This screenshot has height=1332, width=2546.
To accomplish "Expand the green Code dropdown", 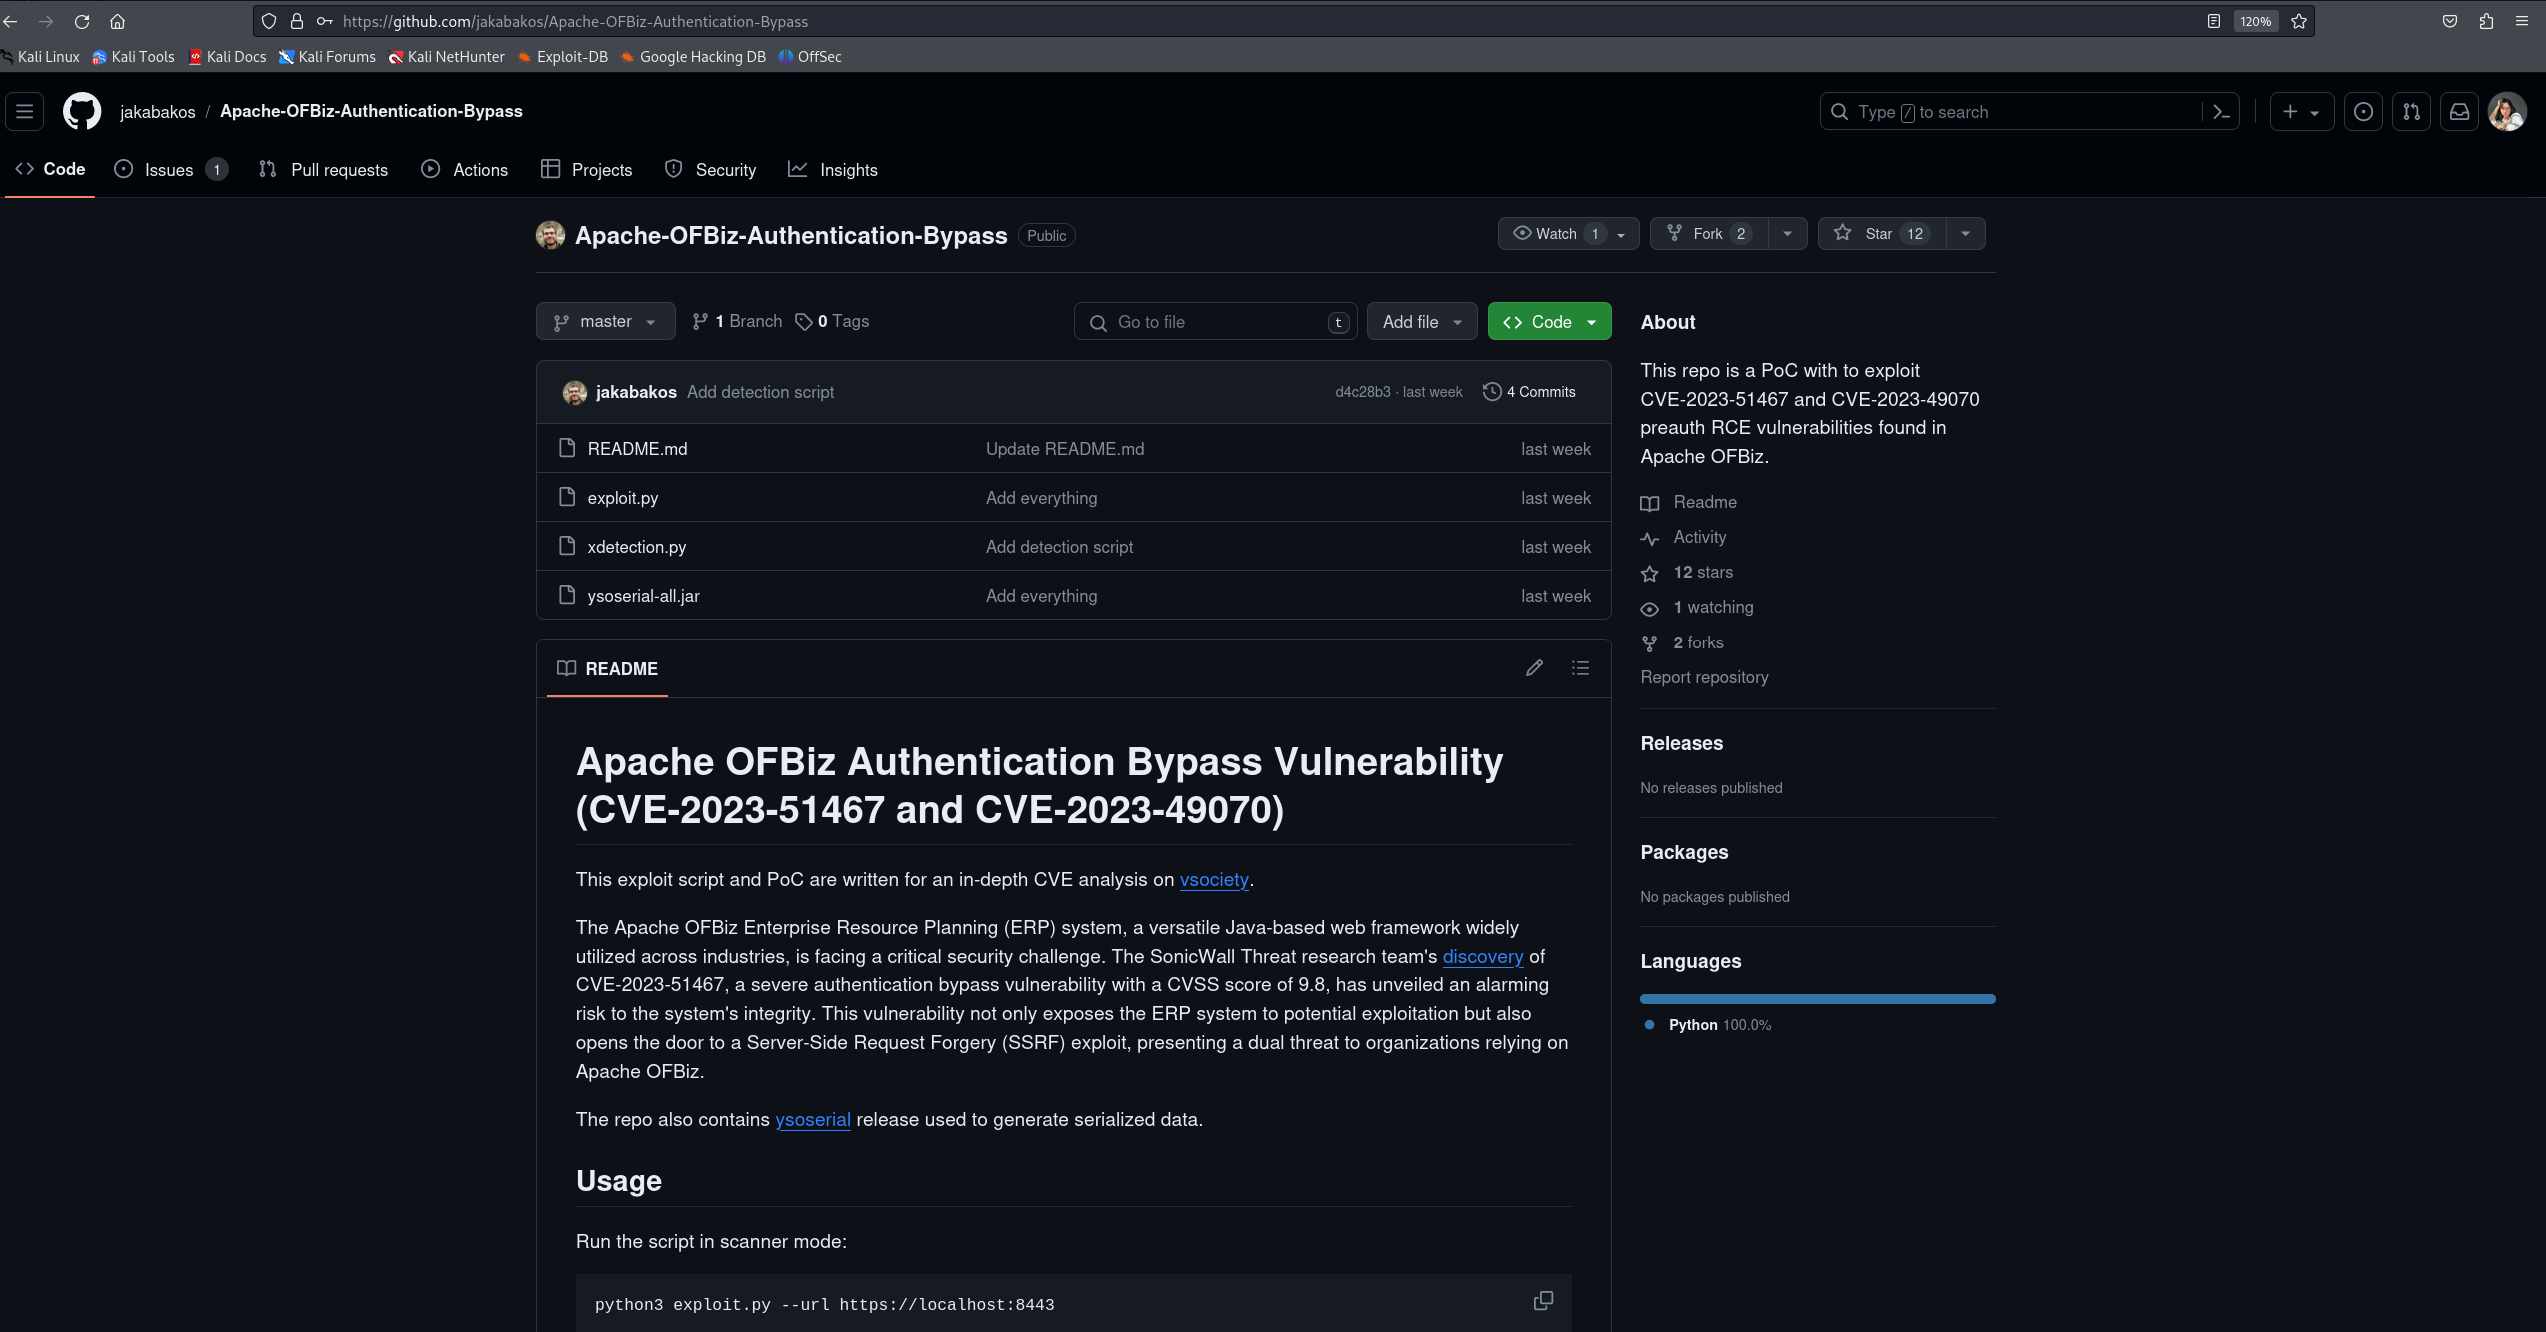I will (x=1549, y=322).
